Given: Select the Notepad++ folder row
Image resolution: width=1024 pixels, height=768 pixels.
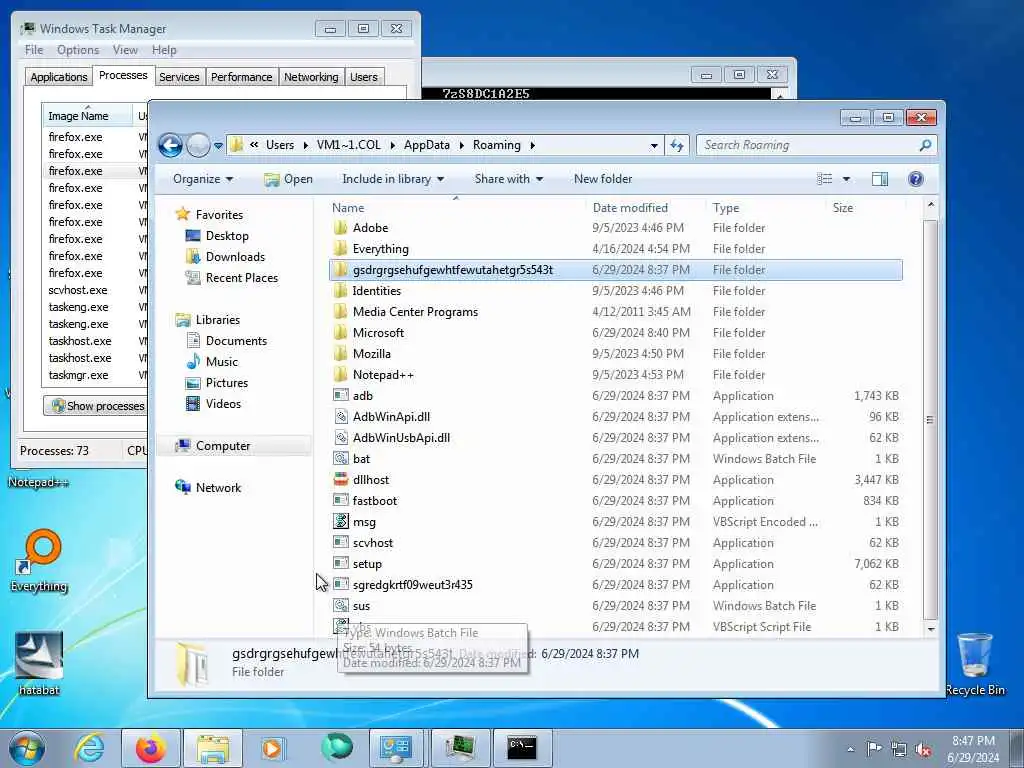Looking at the screenshot, I should point(616,374).
